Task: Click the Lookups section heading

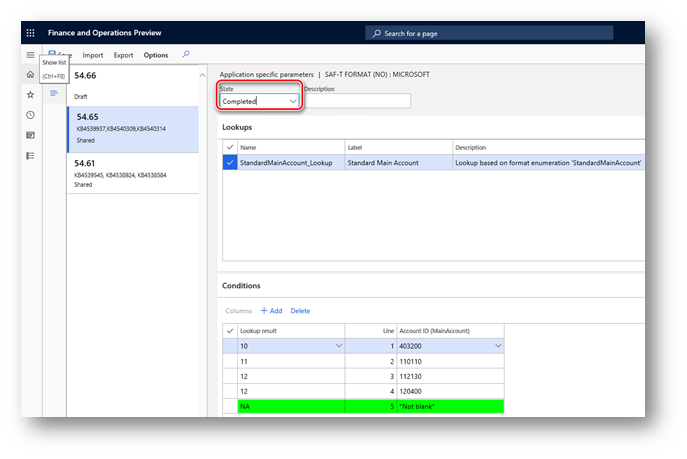Action: (237, 127)
